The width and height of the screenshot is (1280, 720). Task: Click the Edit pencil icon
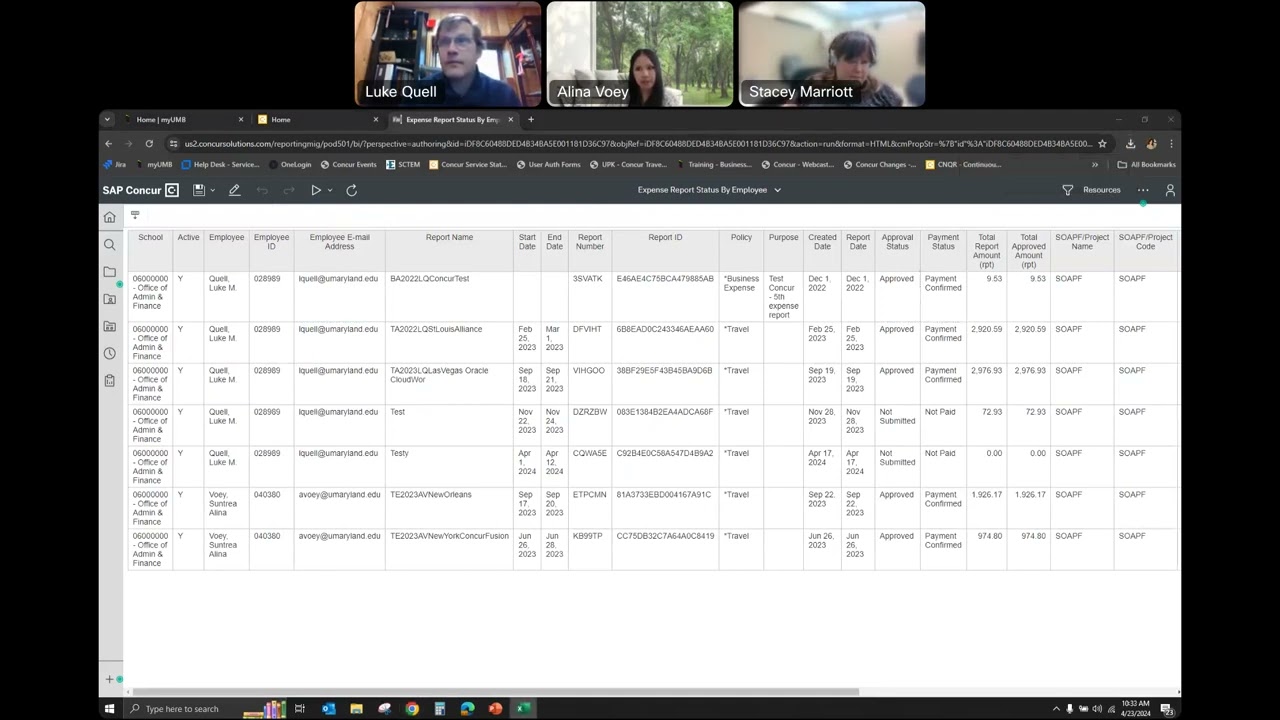pyautogui.click(x=234, y=190)
